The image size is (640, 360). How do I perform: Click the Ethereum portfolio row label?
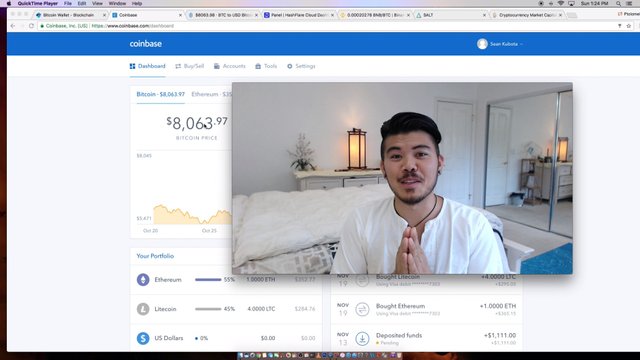pos(168,280)
